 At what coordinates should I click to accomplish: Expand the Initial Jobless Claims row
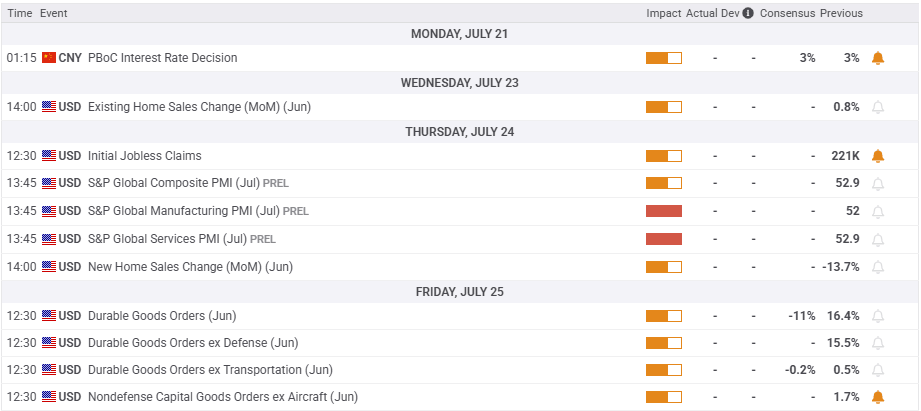pos(145,156)
